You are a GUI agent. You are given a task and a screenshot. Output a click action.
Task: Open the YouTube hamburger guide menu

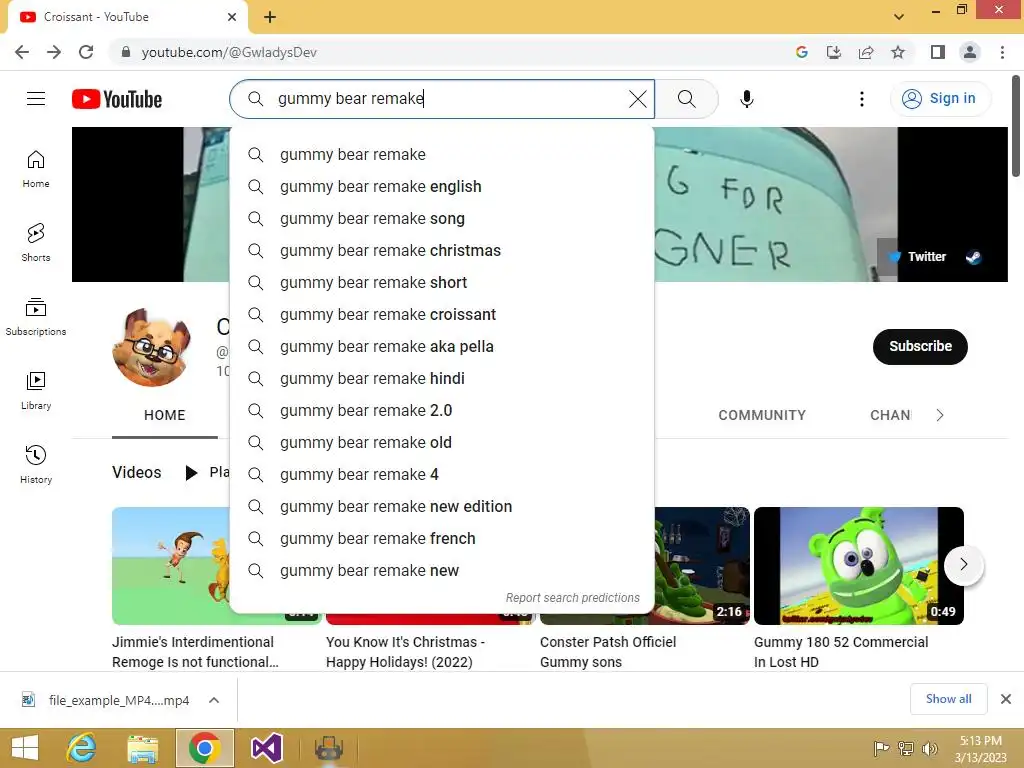click(36, 99)
